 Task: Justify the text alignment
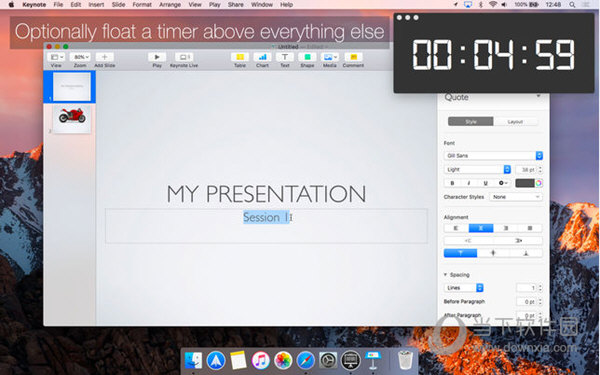coord(530,228)
